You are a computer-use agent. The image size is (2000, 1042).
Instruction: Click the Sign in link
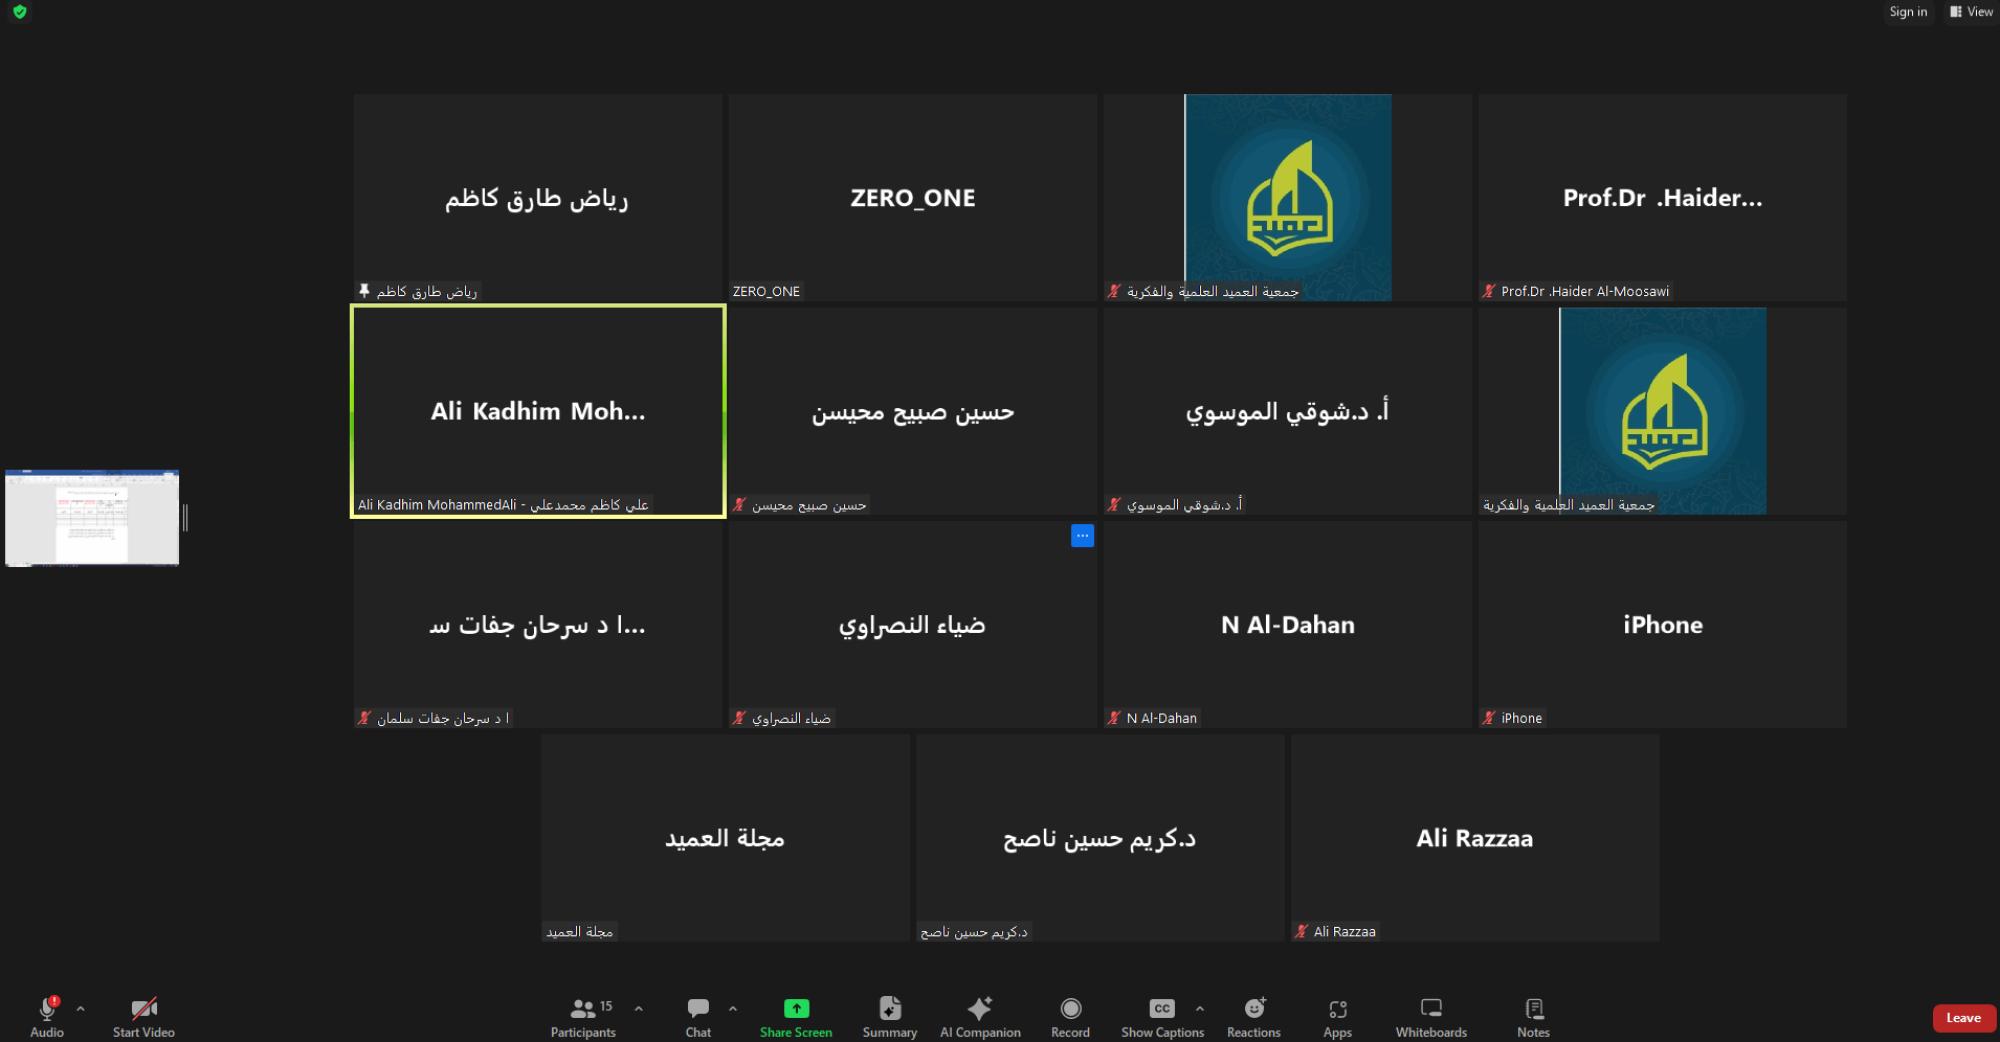(1908, 12)
